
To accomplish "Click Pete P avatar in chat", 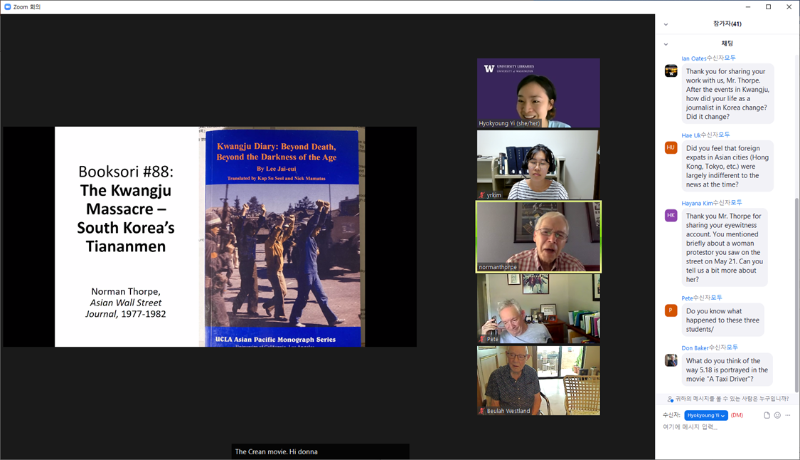I will pyautogui.click(x=671, y=310).
